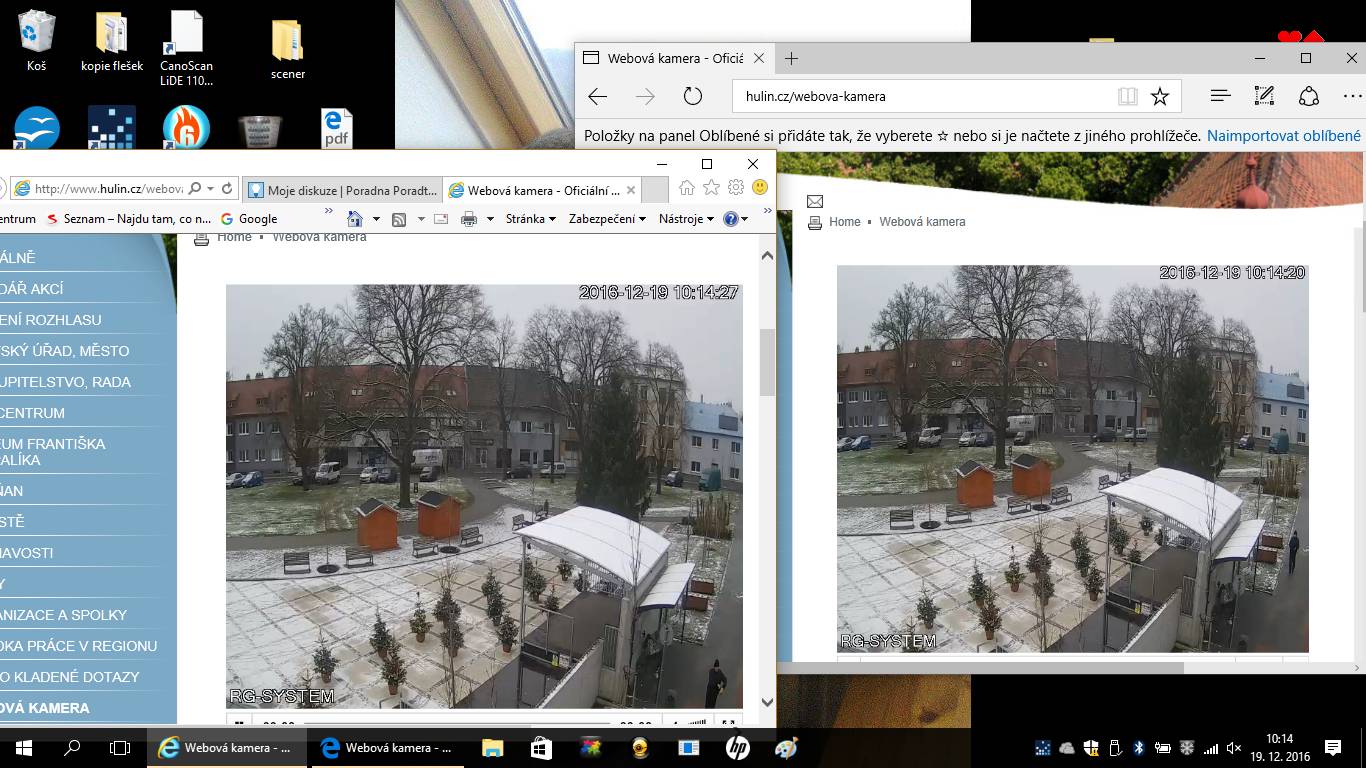The image size is (1366, 768).
Task: Make a web note in Edge
Action: pos(1264,96)
